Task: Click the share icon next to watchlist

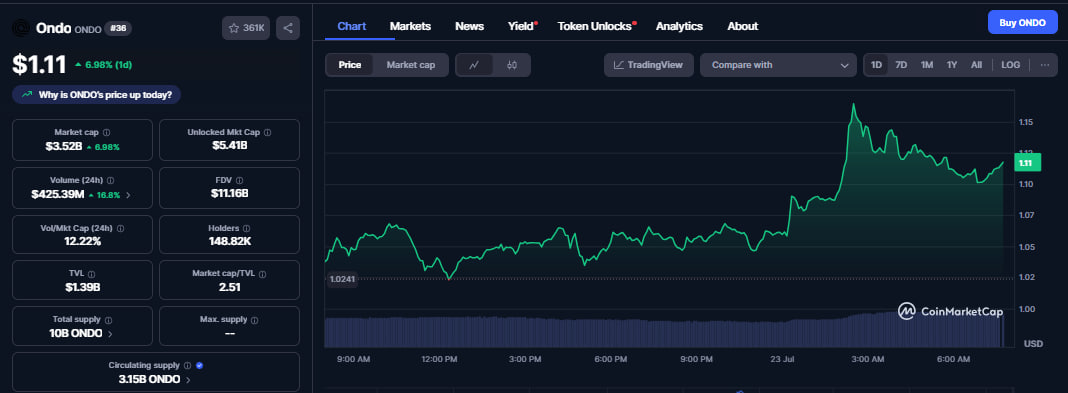Action: [x=288, y=28]
